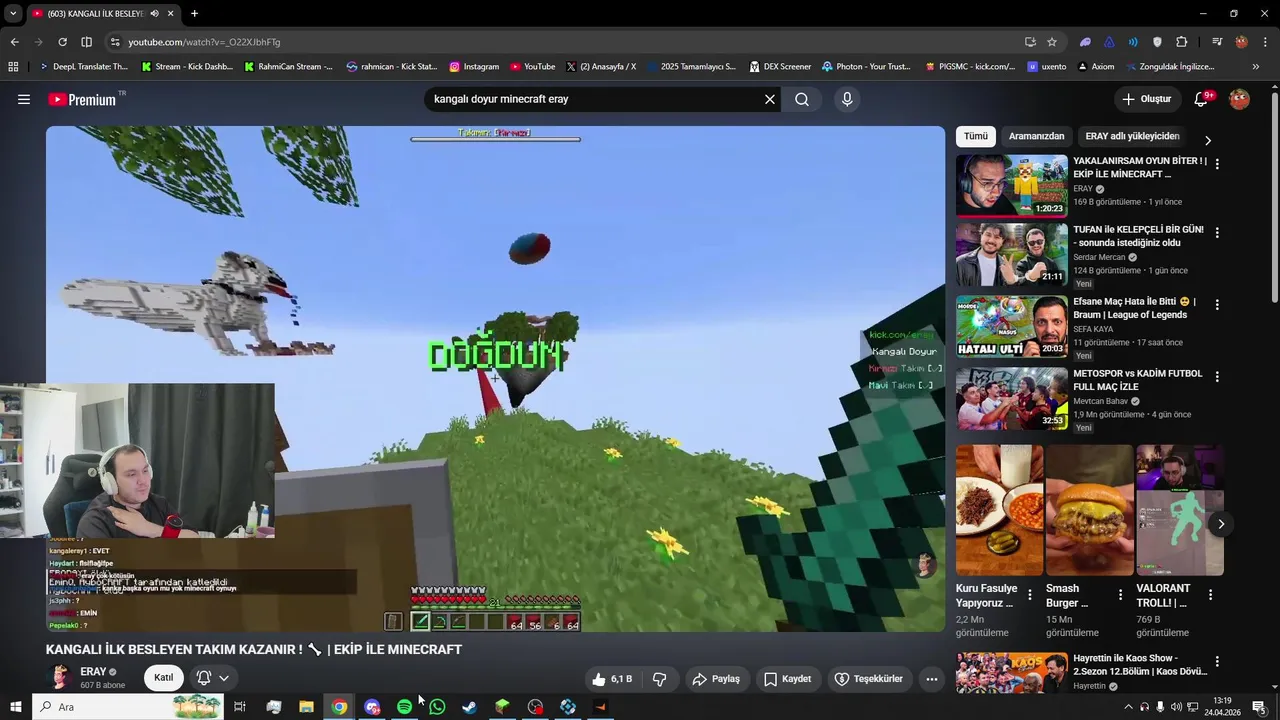
Task: Open Windows Start menu
Action: tap(15, 707)
